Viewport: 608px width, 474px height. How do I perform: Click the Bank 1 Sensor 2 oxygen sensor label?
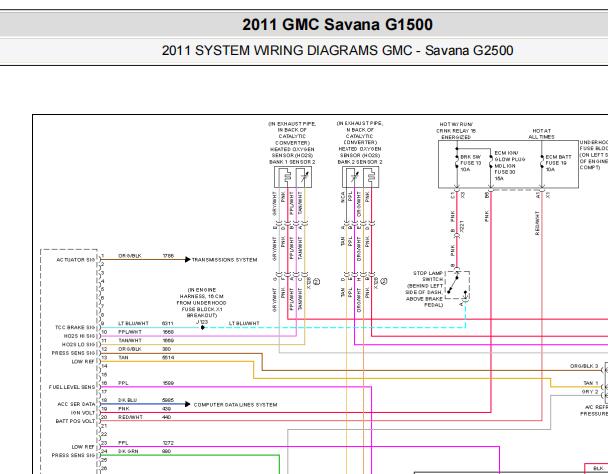pyautogui.click(x=292, y=143)
